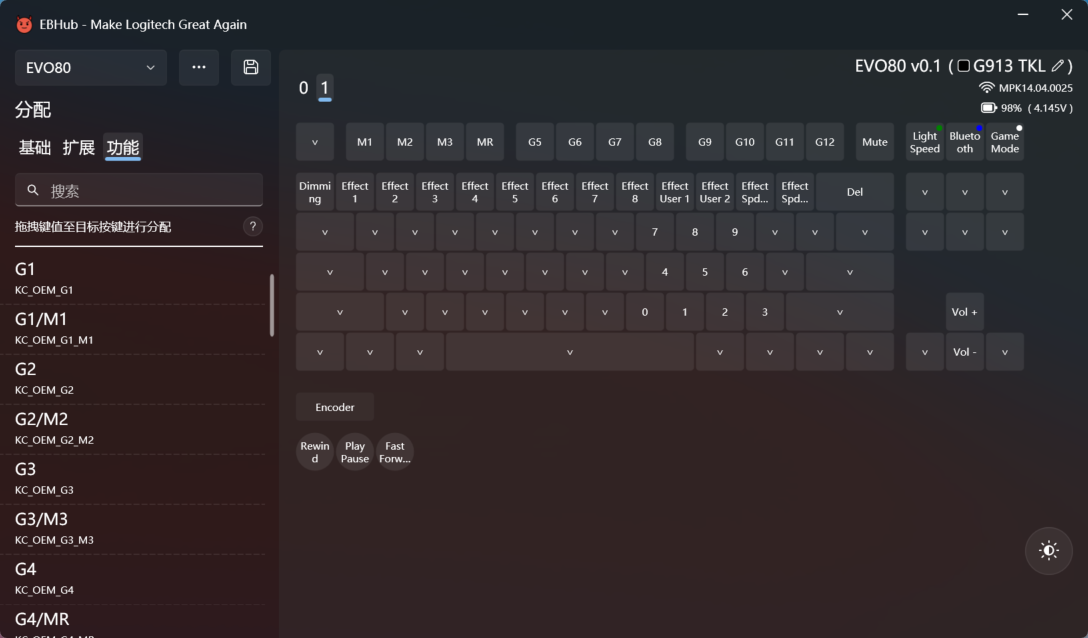Click the pencil icon to rename G913 TKL
This screenshot has width=1088, height=638.
pos(1057,65)
